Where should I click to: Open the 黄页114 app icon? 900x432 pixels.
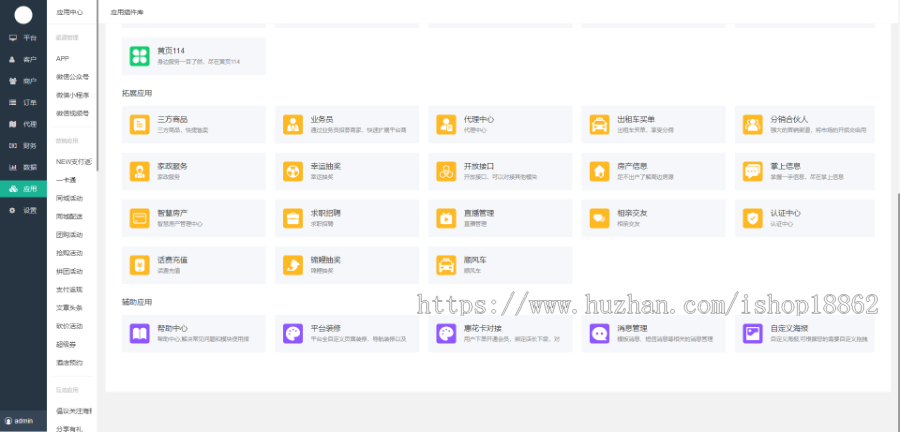coord(139,56)
